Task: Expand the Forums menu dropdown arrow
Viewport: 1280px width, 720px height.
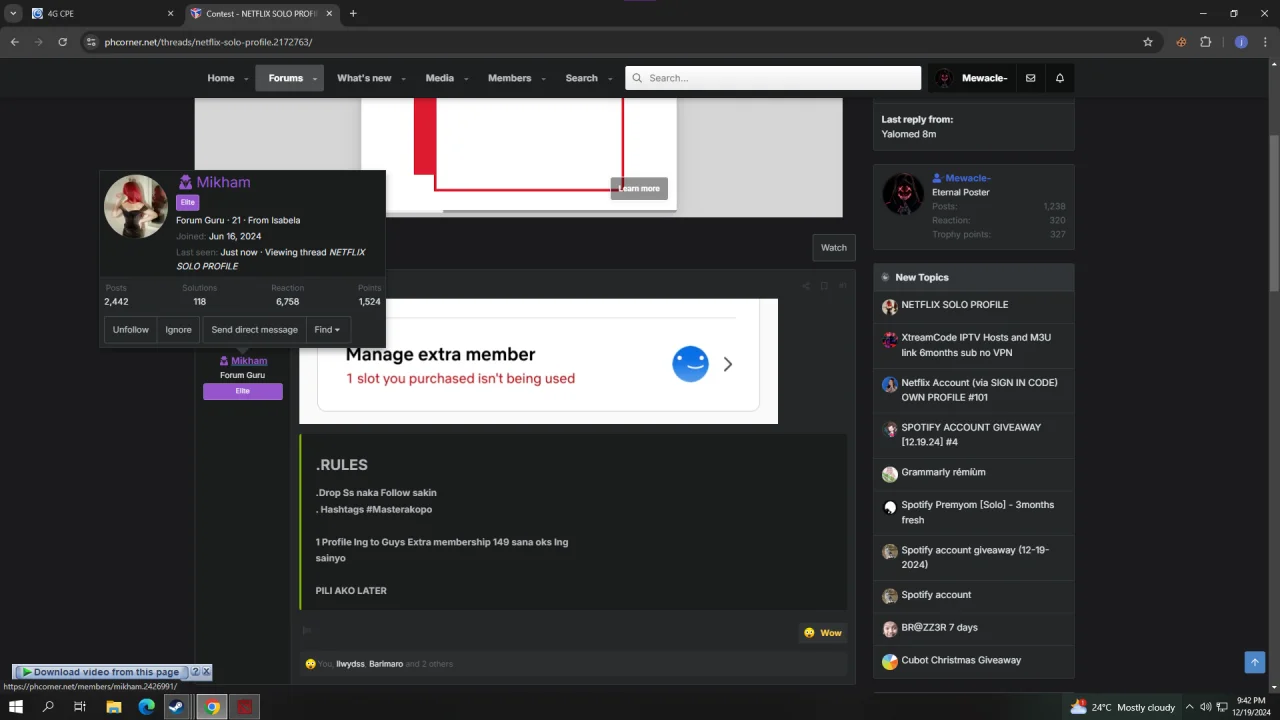Action: click(x=314, y=79)
